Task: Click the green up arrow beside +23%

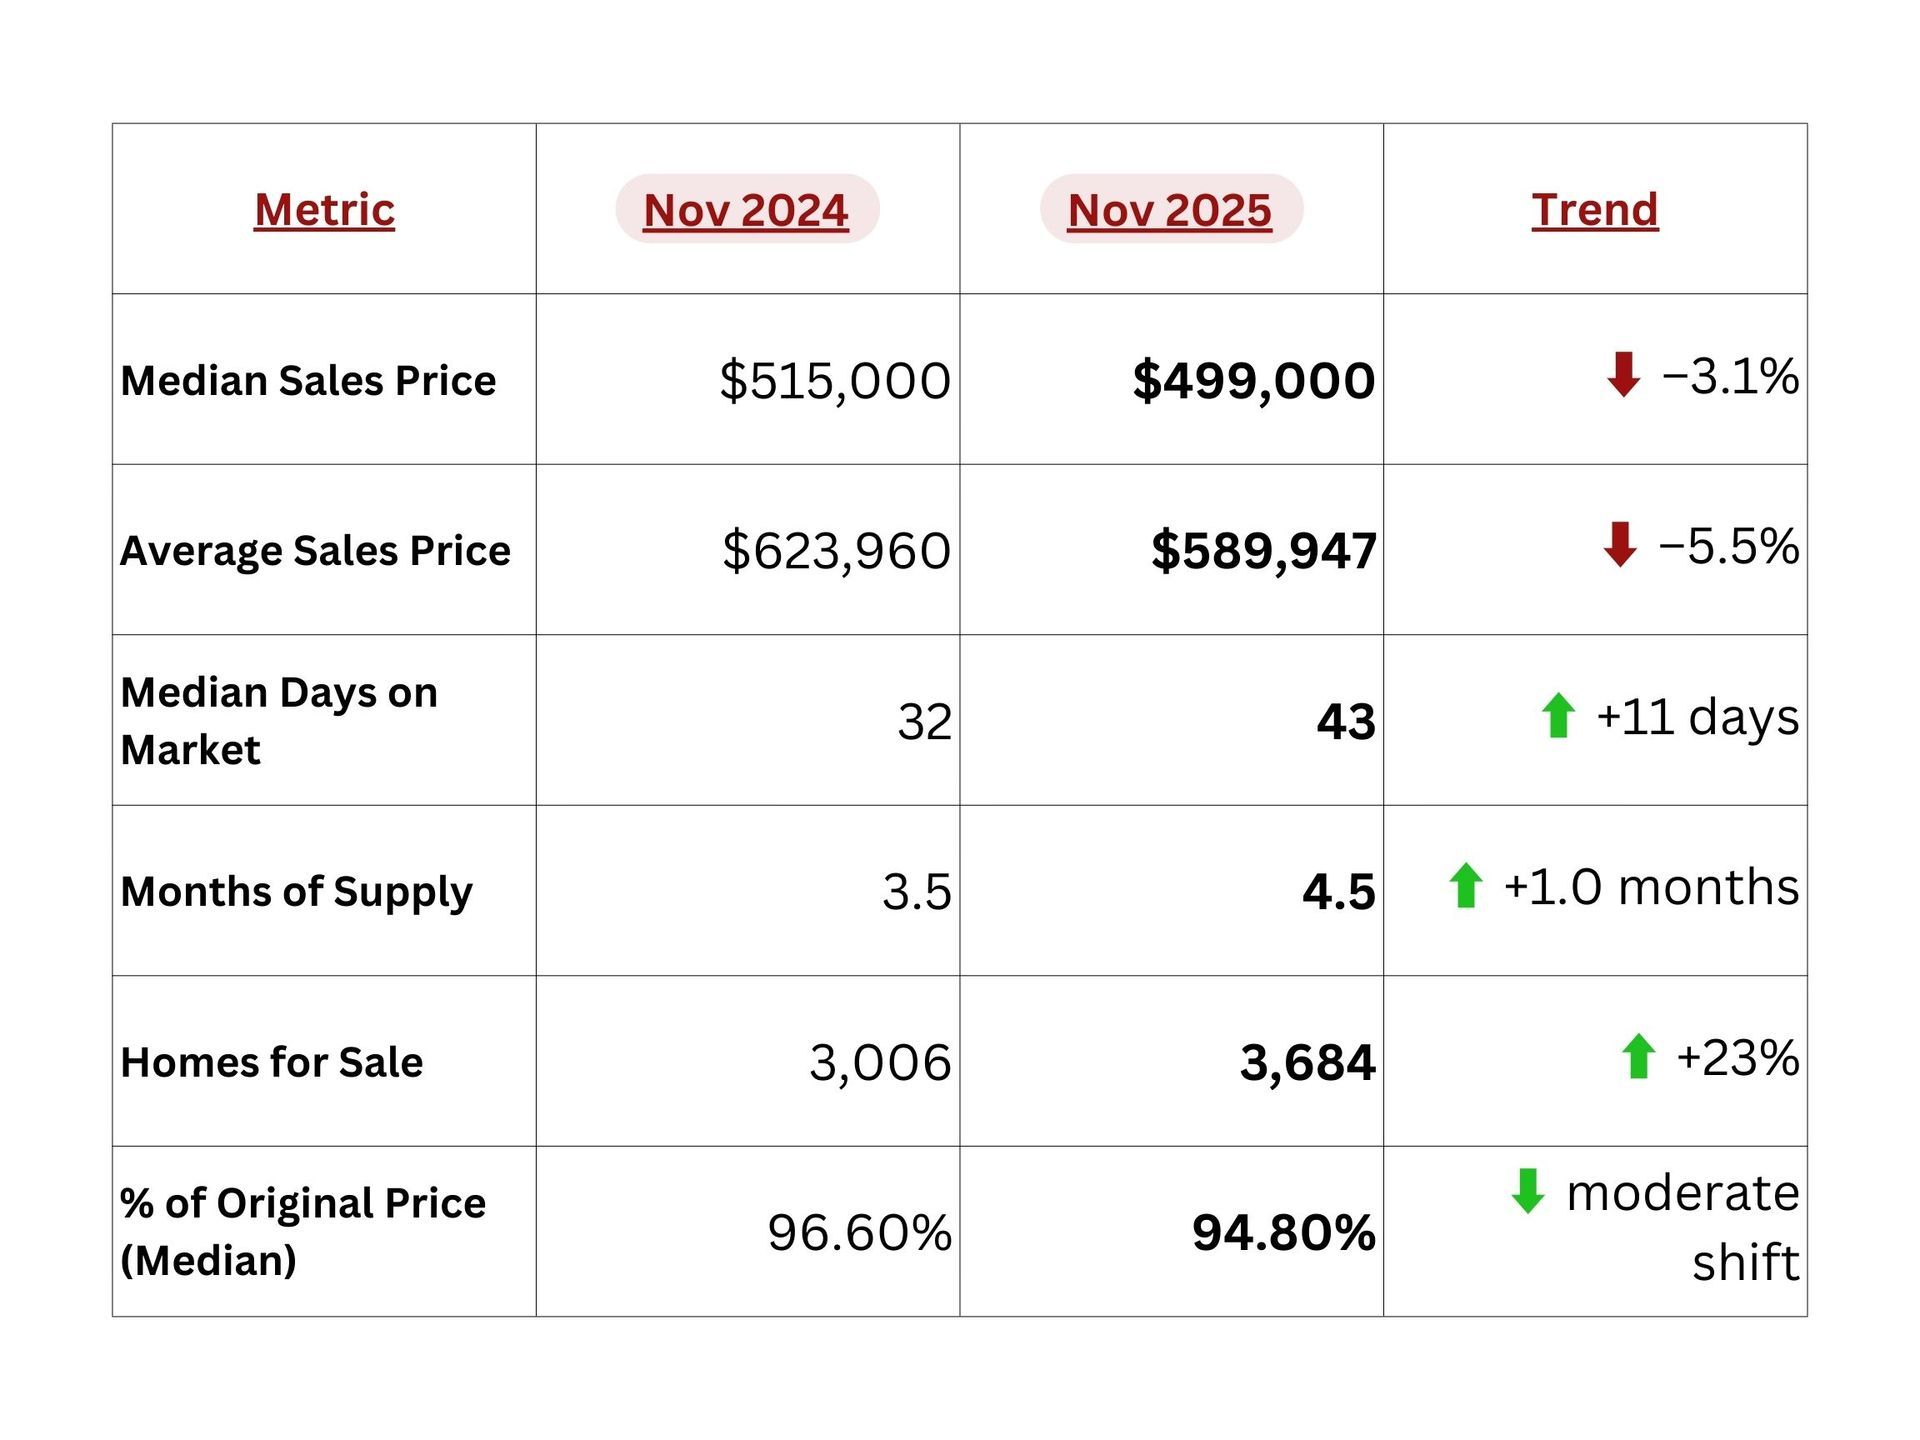Action: pos(1638,1057)
